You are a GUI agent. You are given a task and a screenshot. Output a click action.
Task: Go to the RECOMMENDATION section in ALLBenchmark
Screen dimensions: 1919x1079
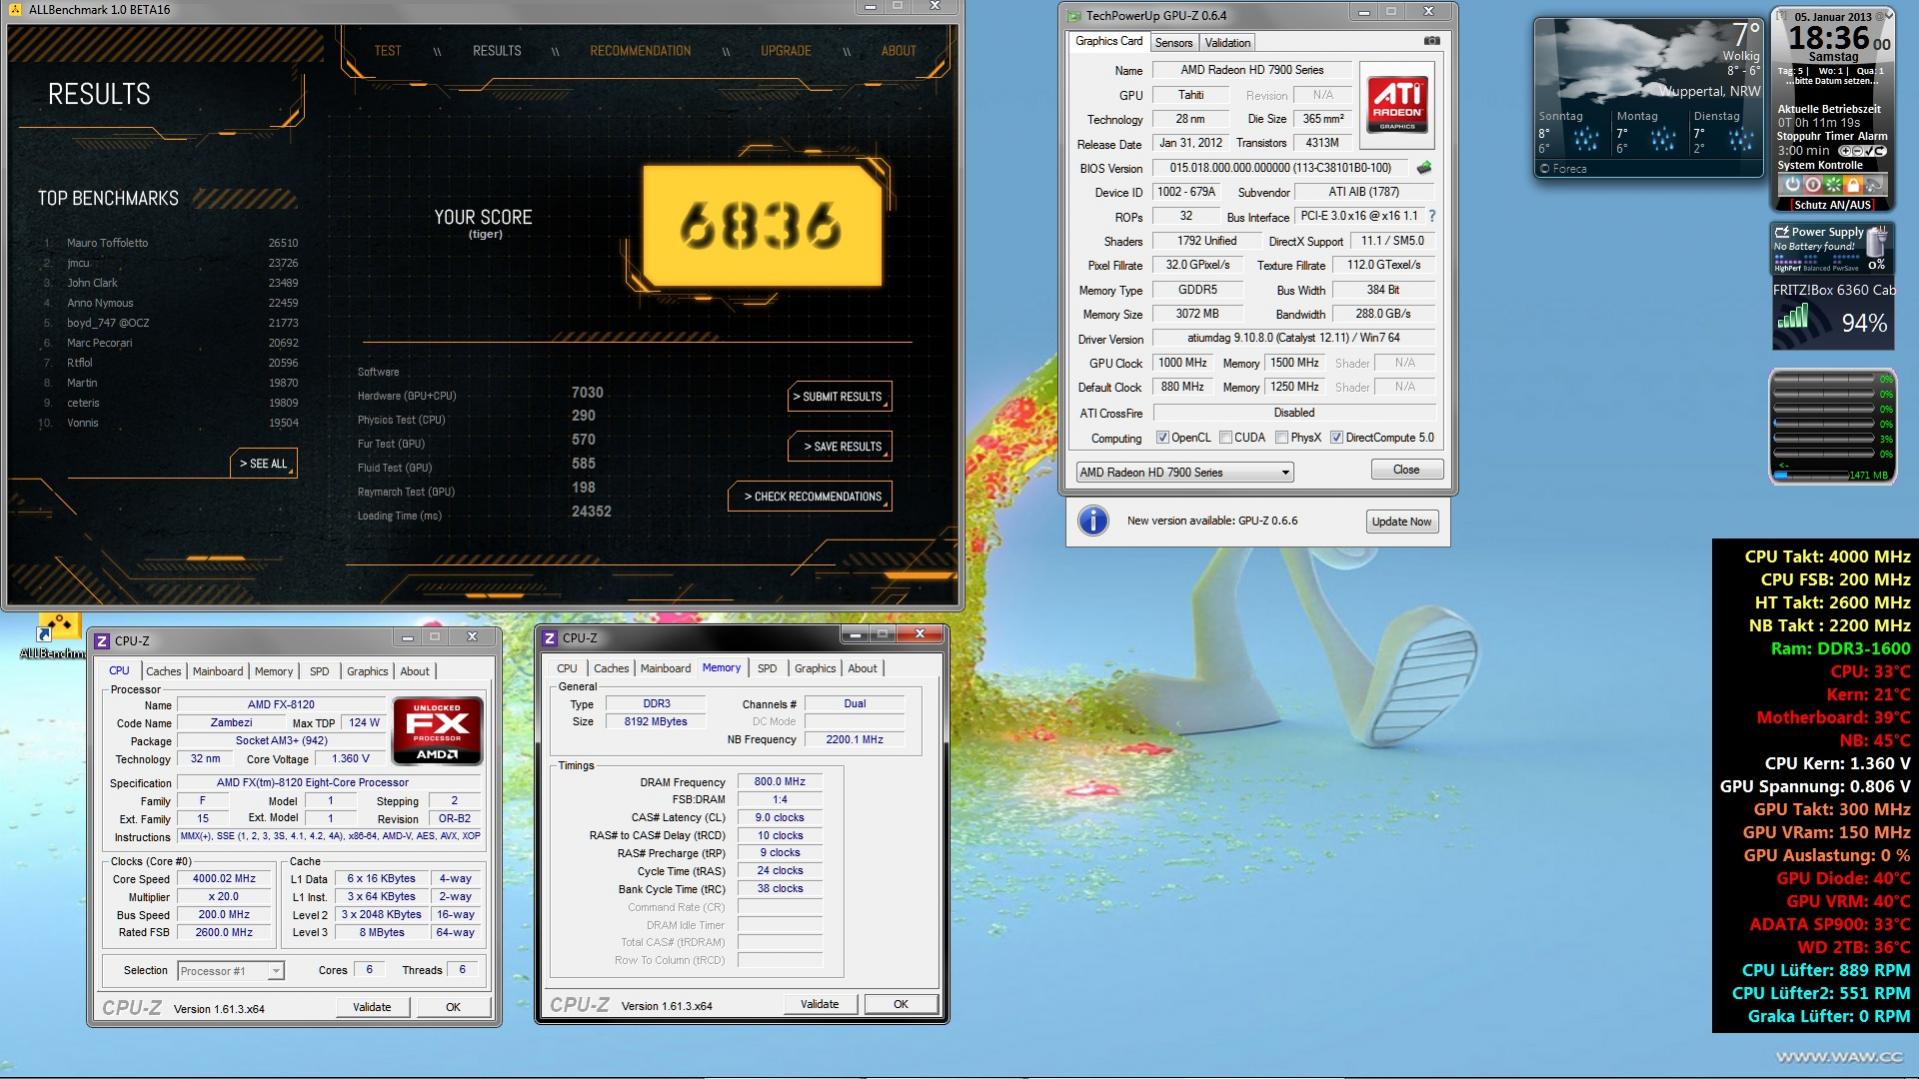(x=640, y=51)
